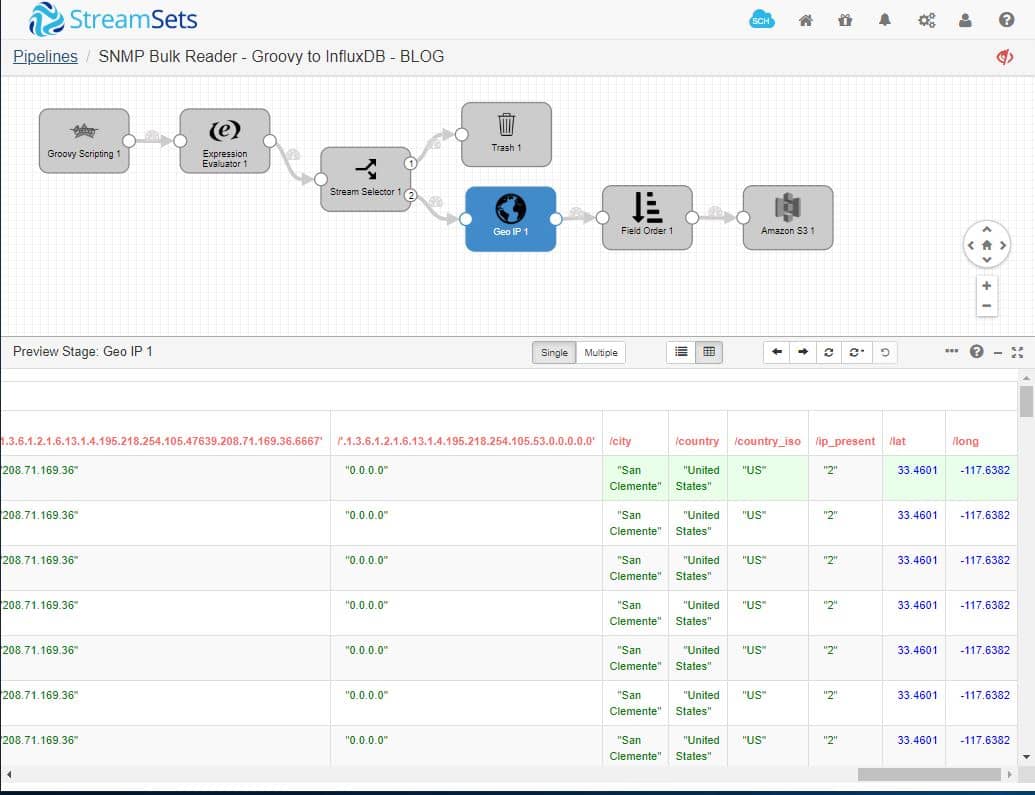Select the Amazon S3 1 destination
This screenshot has height=795, width=1035.
tap(786, 217)
